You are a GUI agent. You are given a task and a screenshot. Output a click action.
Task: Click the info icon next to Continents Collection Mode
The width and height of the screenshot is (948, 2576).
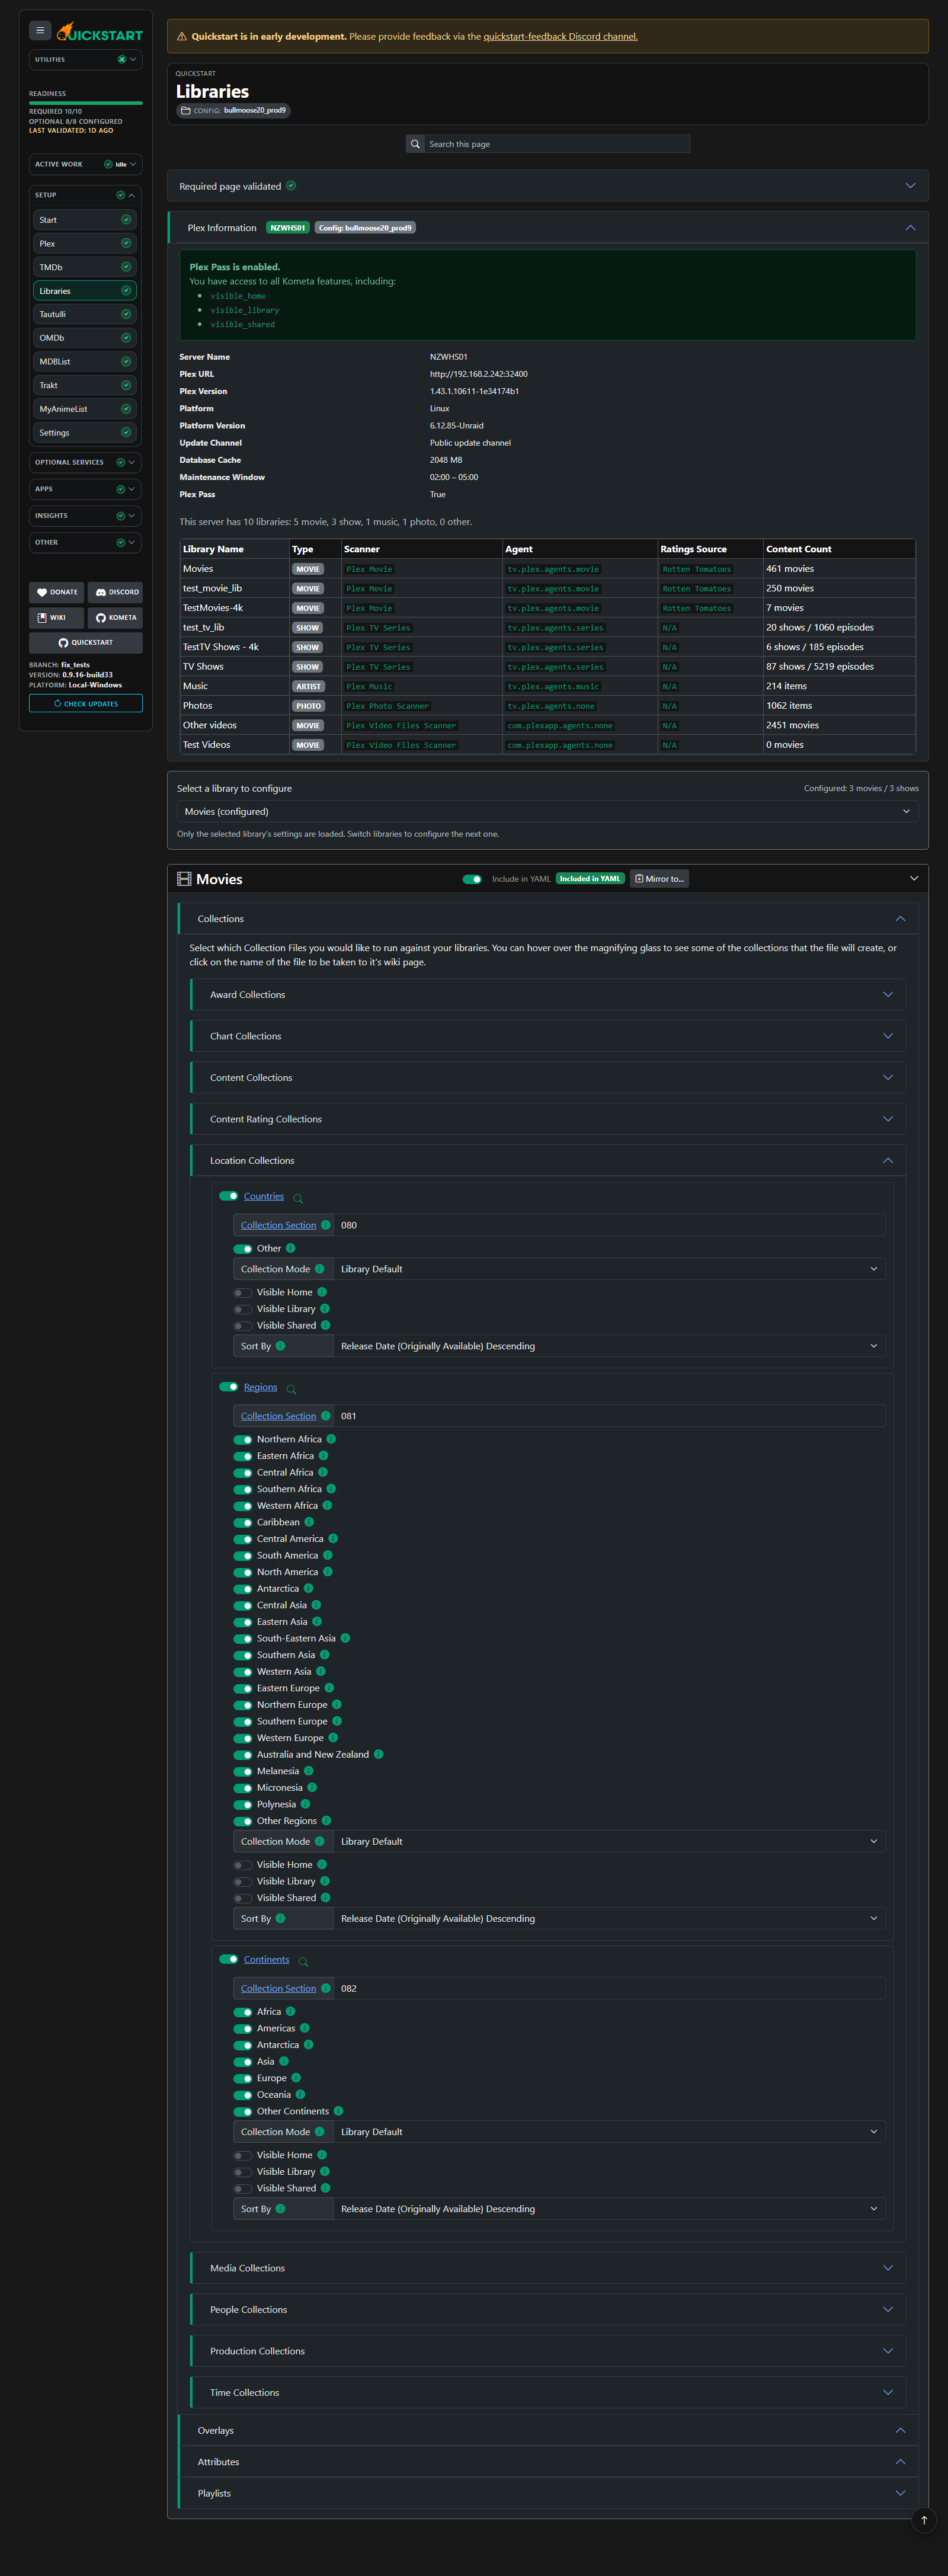(319, 2132)
